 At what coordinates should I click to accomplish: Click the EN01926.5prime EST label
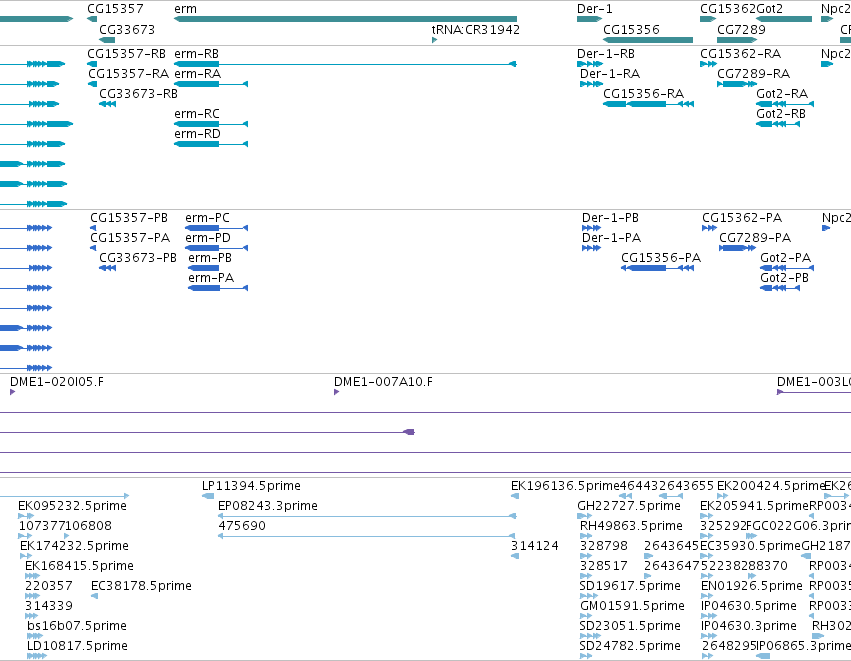[x=752, y=586]
